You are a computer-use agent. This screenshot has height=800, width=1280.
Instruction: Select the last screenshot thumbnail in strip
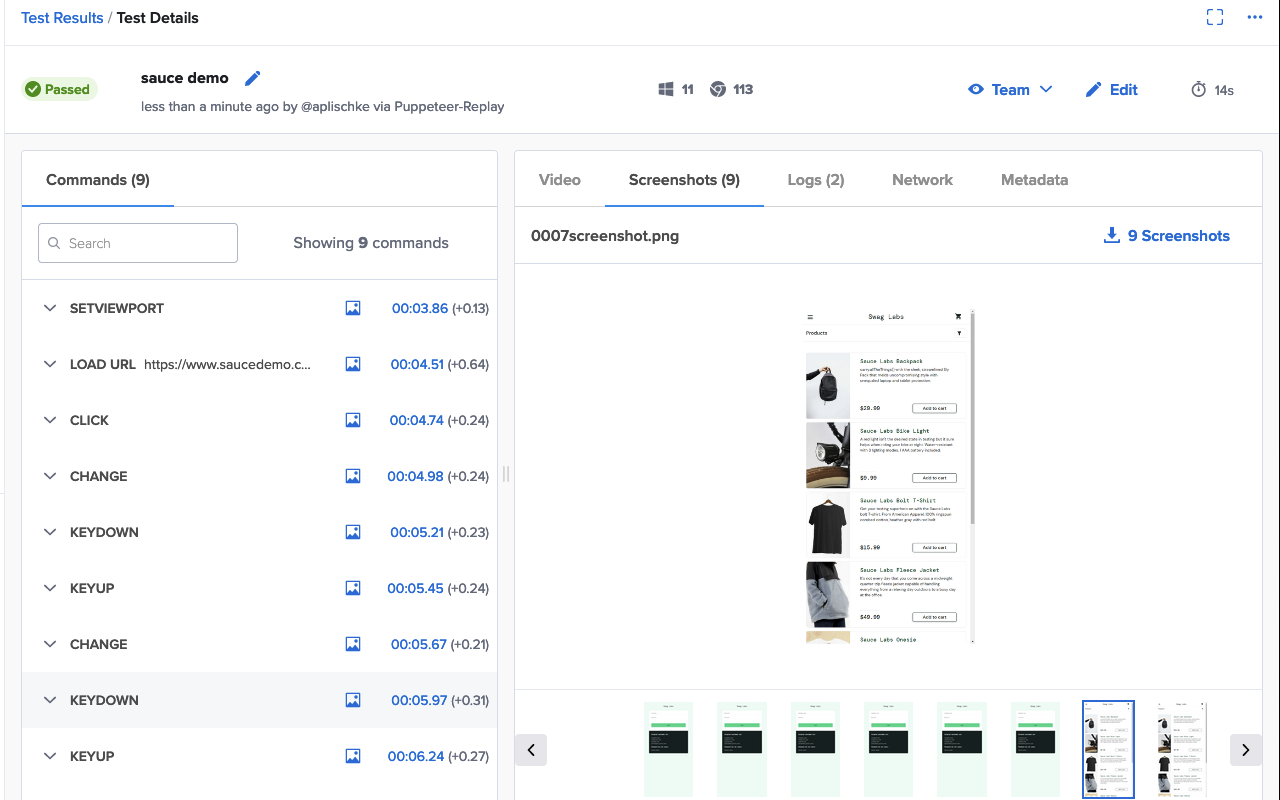coord(1181,748)
